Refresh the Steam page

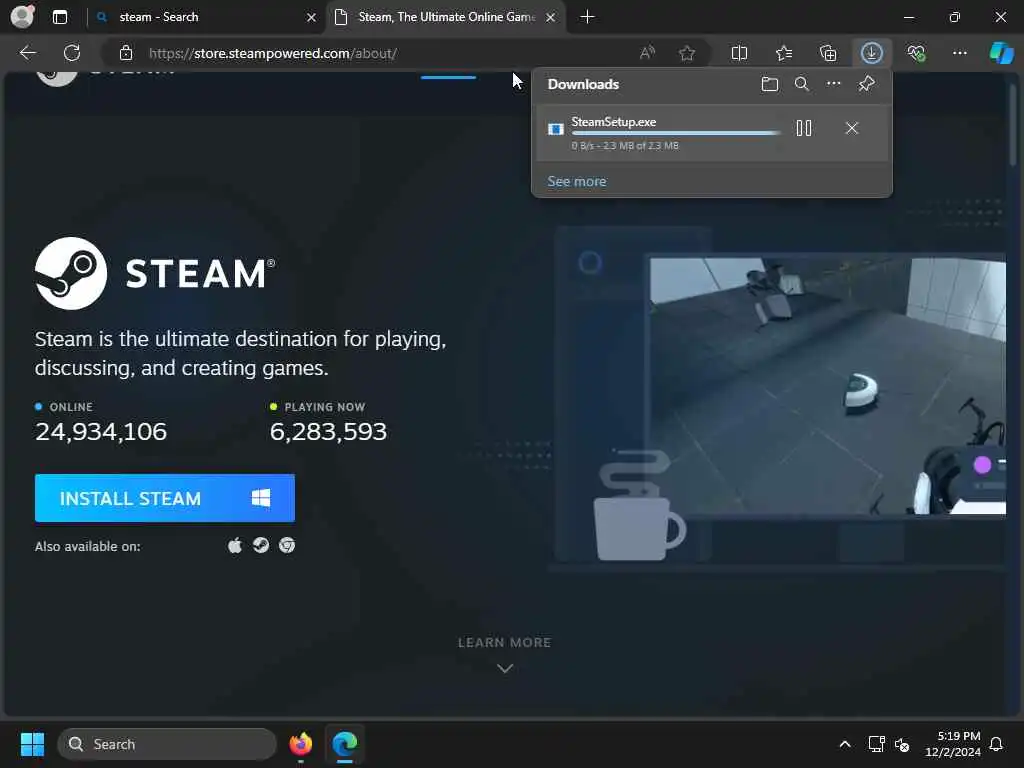point(72,53)
